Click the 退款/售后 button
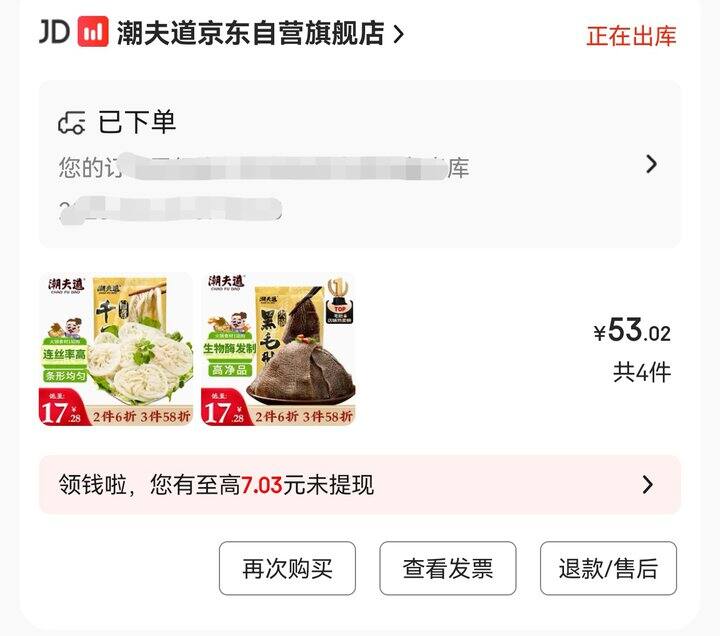Screen dimensions: 720x636 pos(608,568)
